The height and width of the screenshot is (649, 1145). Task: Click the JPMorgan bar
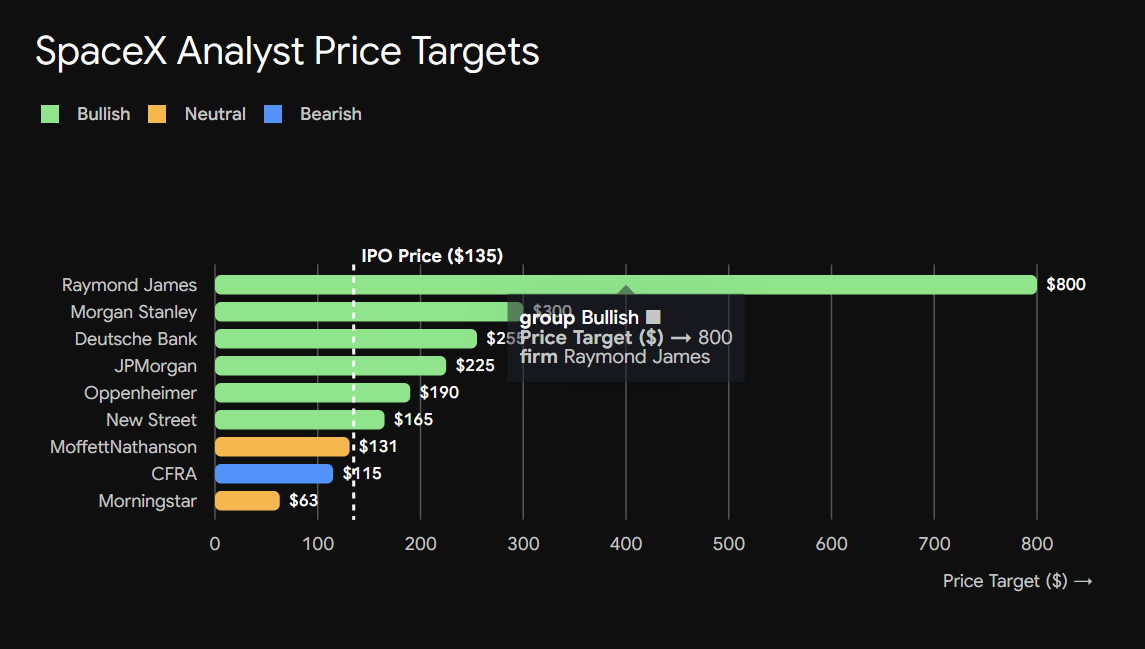click(x=330, y=366)
